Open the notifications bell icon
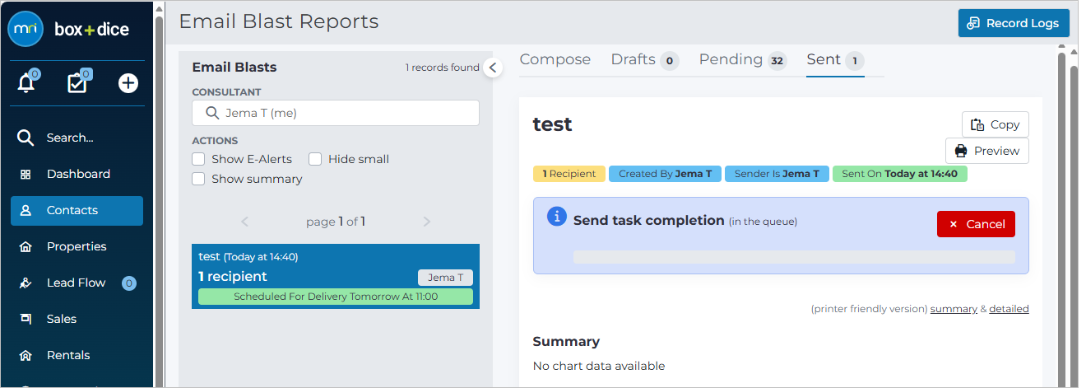The image size is (1080, 388). pos(26,83)
